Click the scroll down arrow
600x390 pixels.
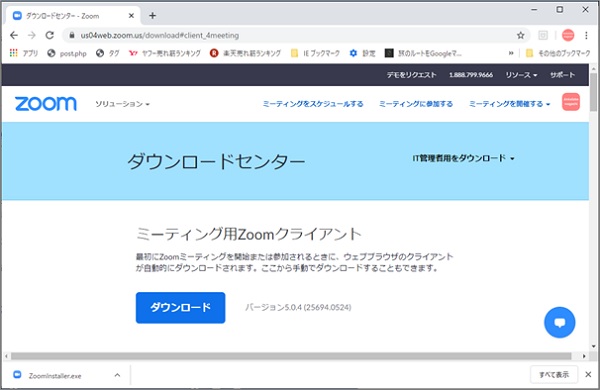593,346
